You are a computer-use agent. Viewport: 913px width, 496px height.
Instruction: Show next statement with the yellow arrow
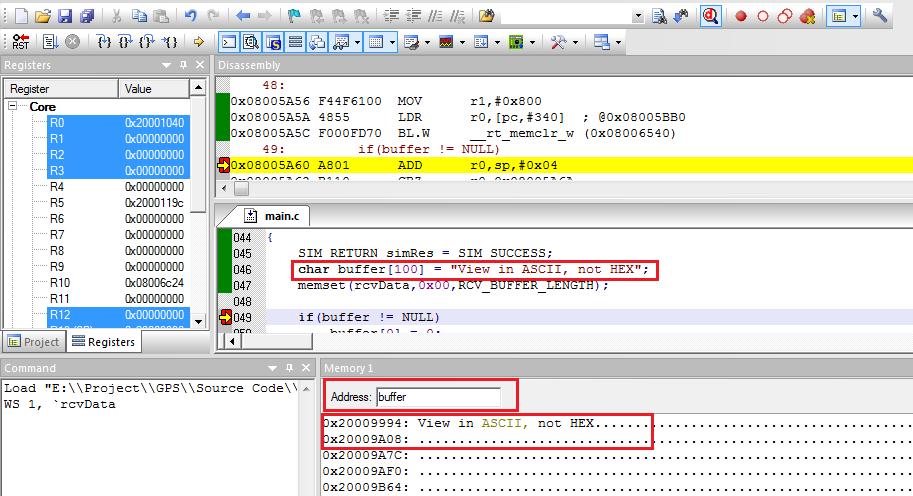tap(199, 42)
